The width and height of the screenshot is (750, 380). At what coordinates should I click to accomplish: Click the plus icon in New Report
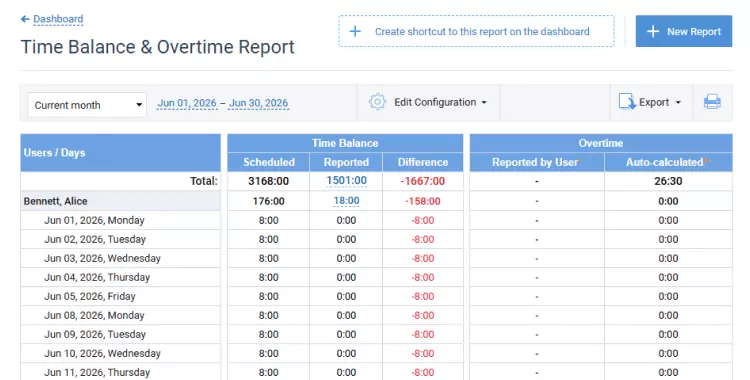pyautogui.click(x=653, y=32)
